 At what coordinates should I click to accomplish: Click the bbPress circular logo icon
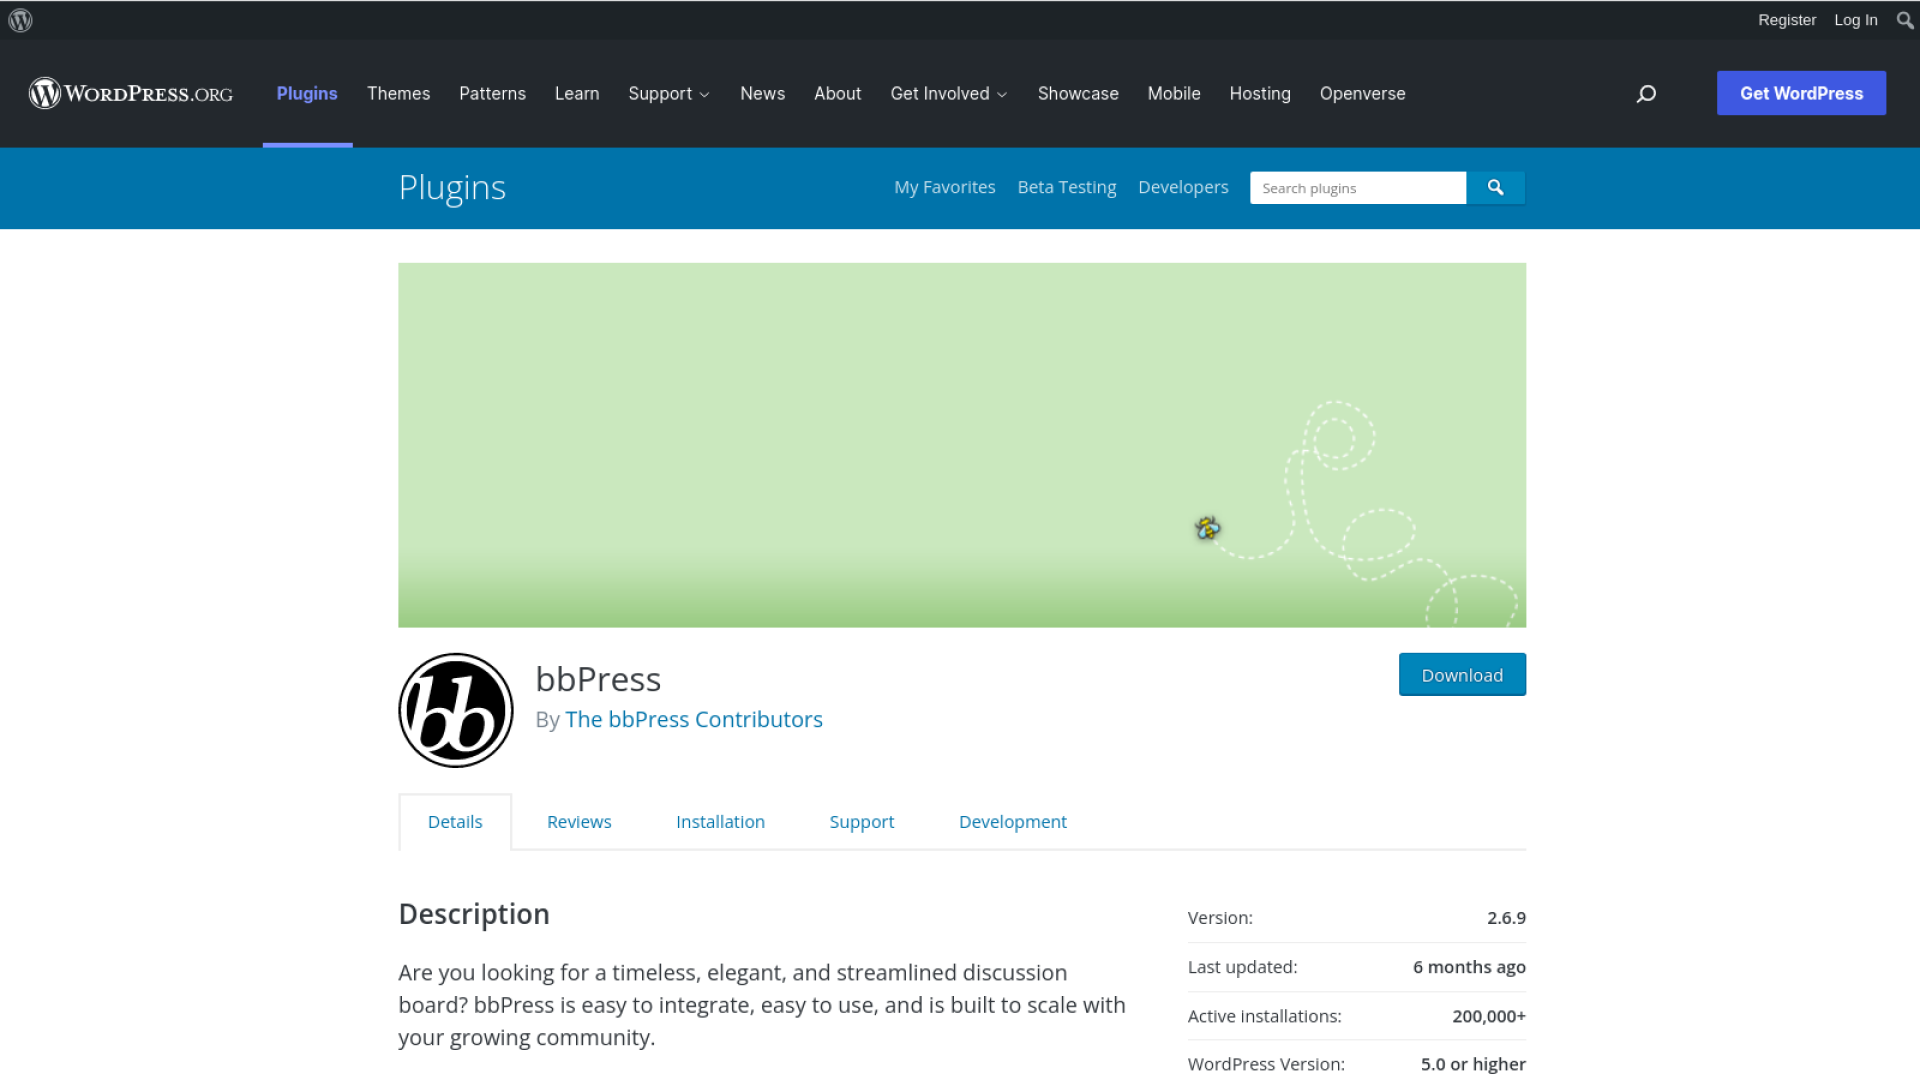click(456, 711)
